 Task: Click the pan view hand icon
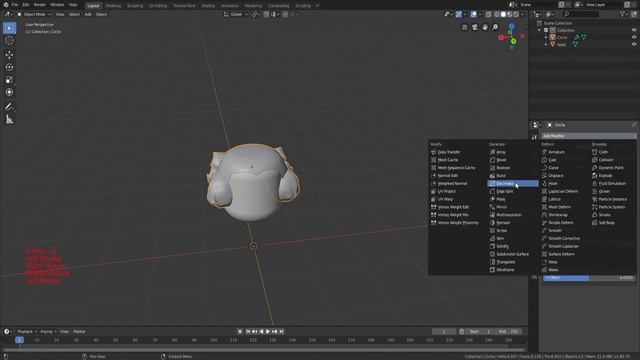485,27
